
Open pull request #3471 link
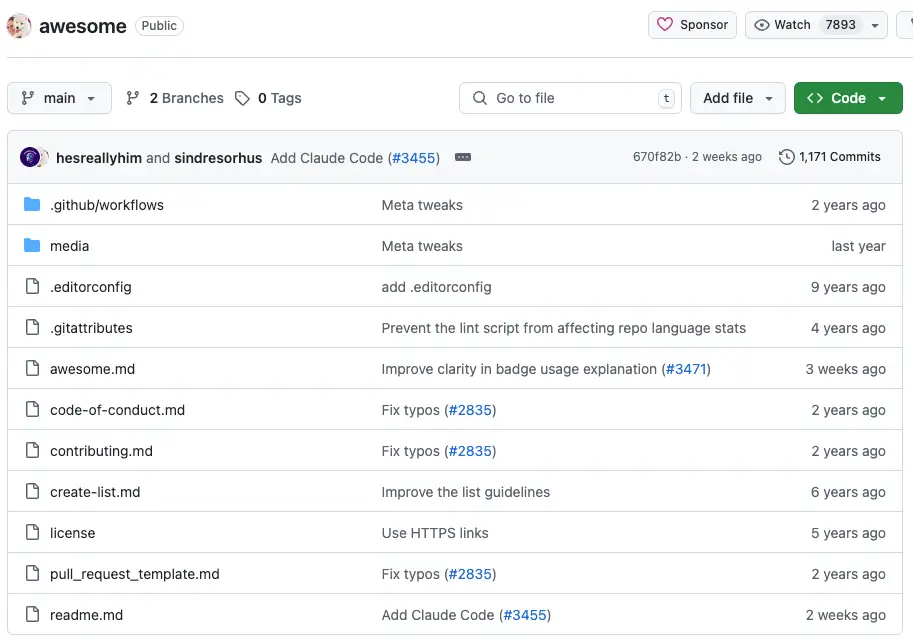[x=686, y=369]
